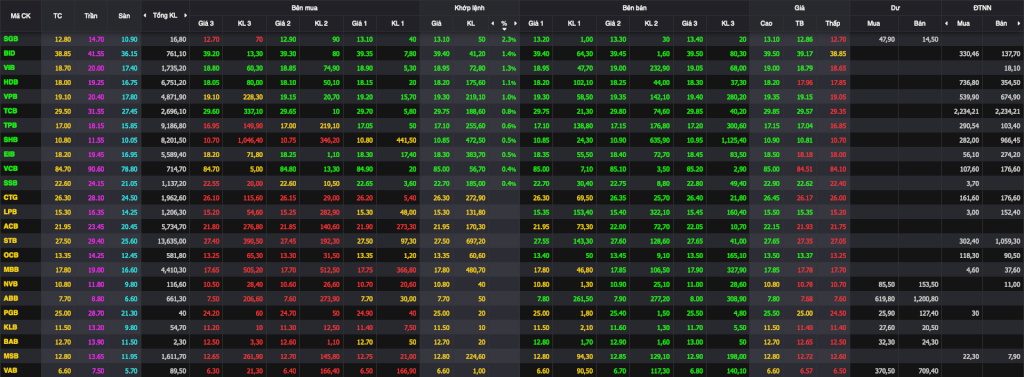This screenshot has width=1024, height=377.
Task: Click left arrow beside Tổng KL header
Action: tap(146, 15)
